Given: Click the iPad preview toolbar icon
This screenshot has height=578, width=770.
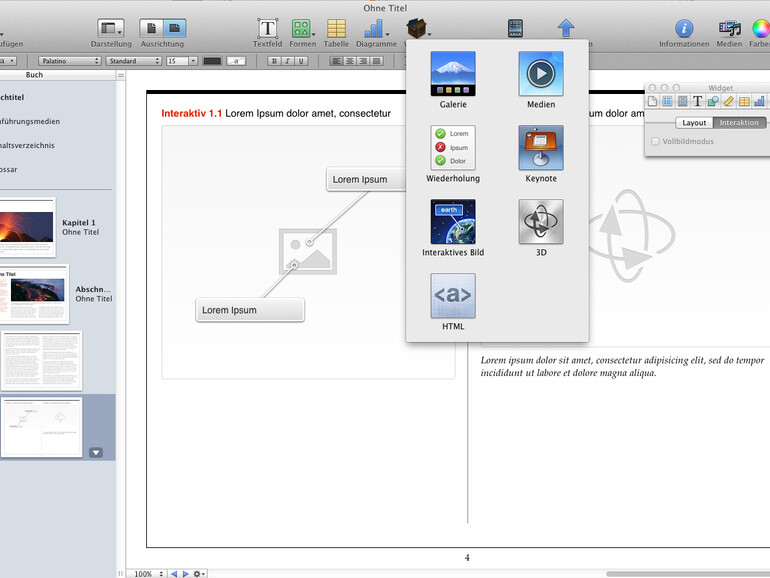Looking at the screenshot, I should [515, 28].
